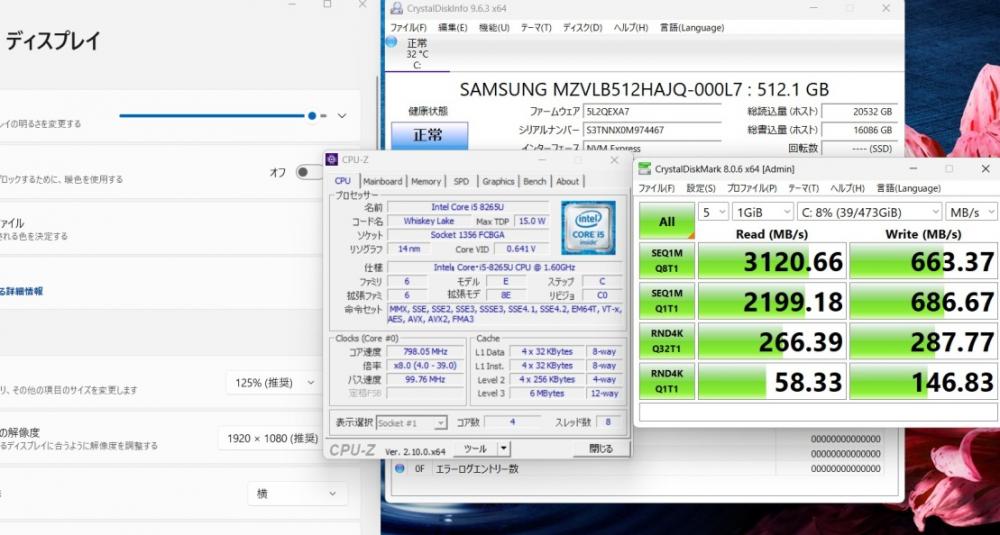Close the CrystalDiskMark window
This screenshot has height=535, width=1000.
(985, 169)
